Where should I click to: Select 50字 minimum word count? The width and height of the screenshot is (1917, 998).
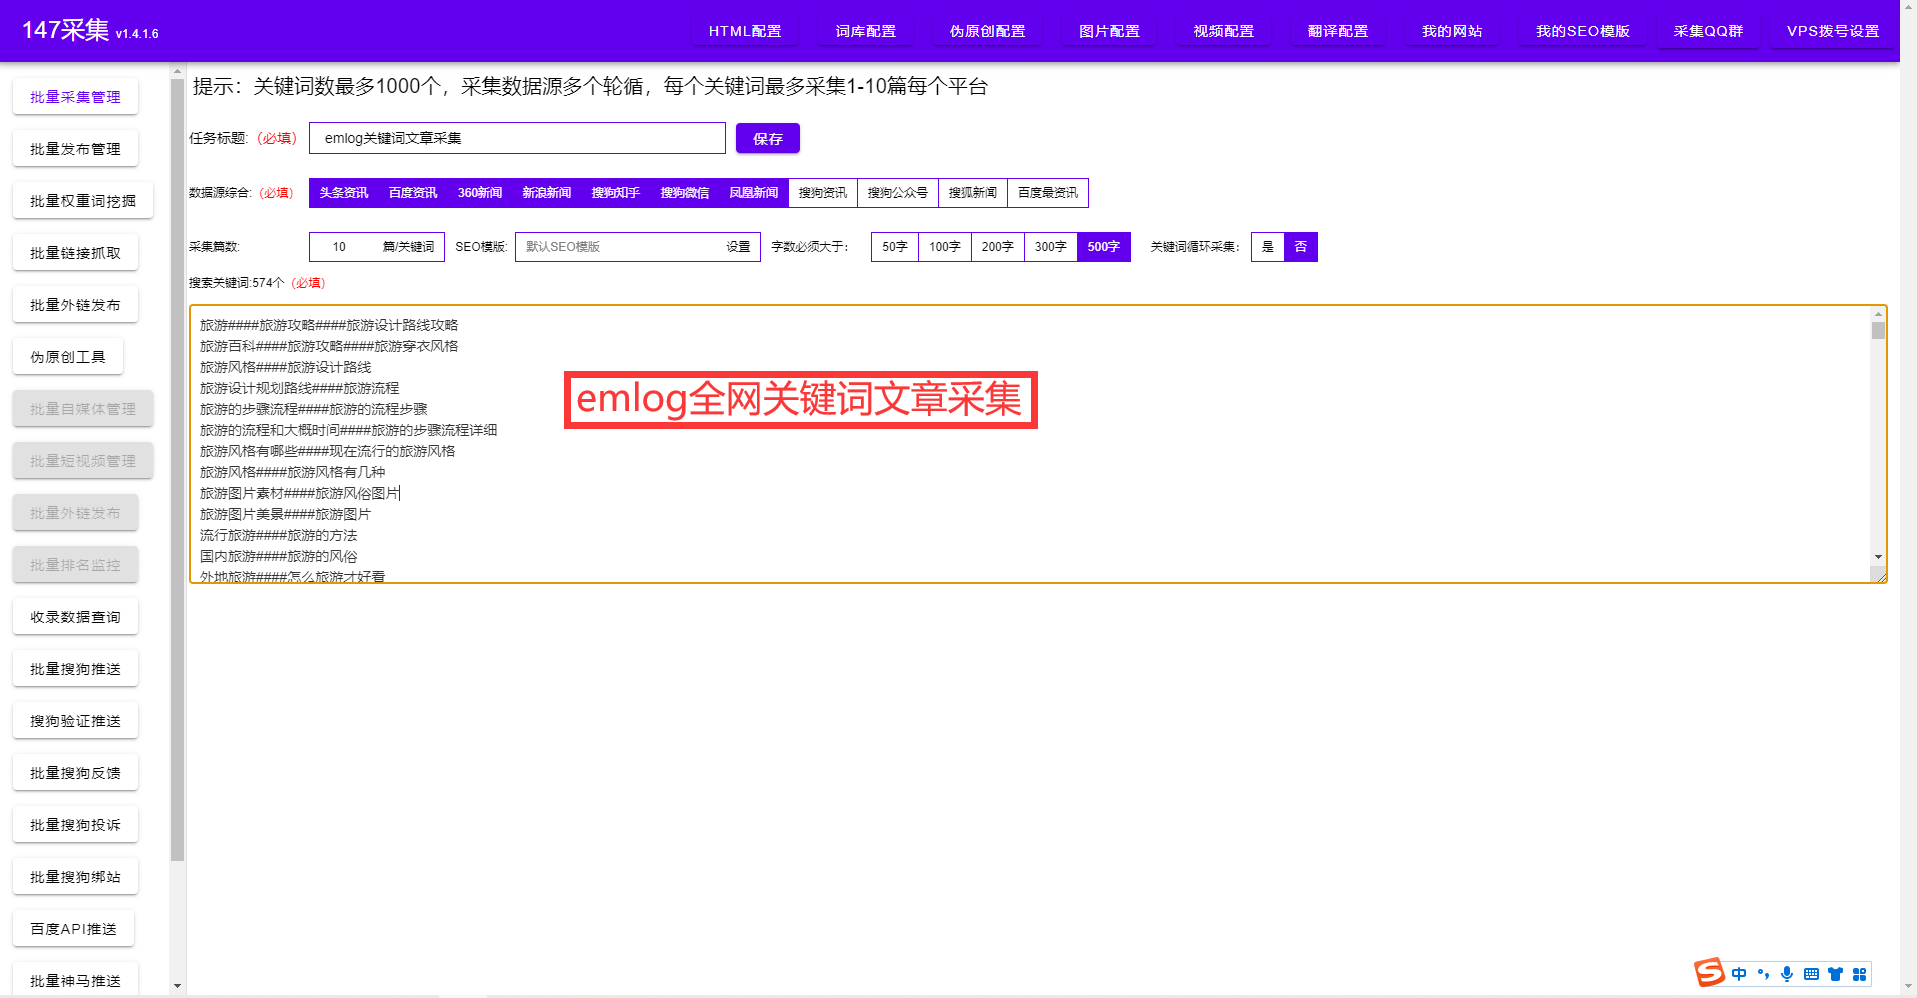[895, 247]
